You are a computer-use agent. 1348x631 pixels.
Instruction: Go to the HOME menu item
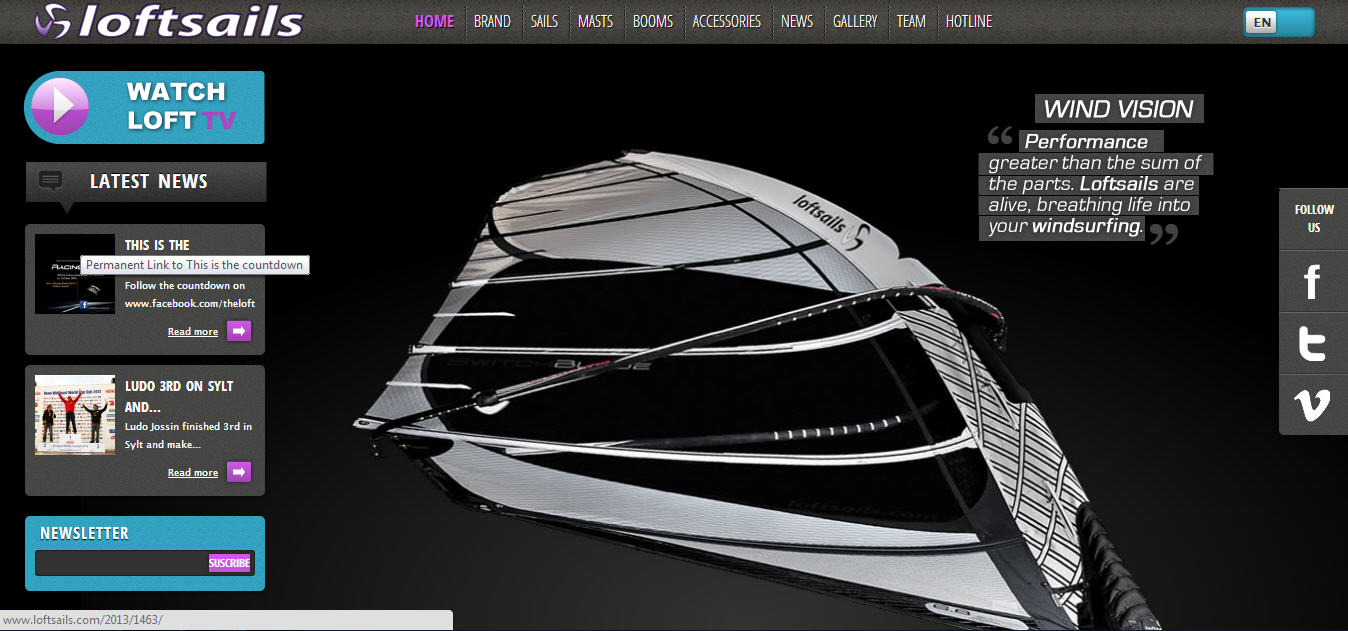(x=434, y=21)
